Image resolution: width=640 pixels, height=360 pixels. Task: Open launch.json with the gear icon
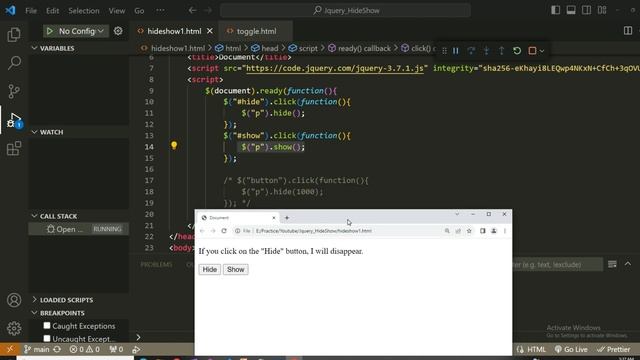pyautogui.click(x=118, y=31)
